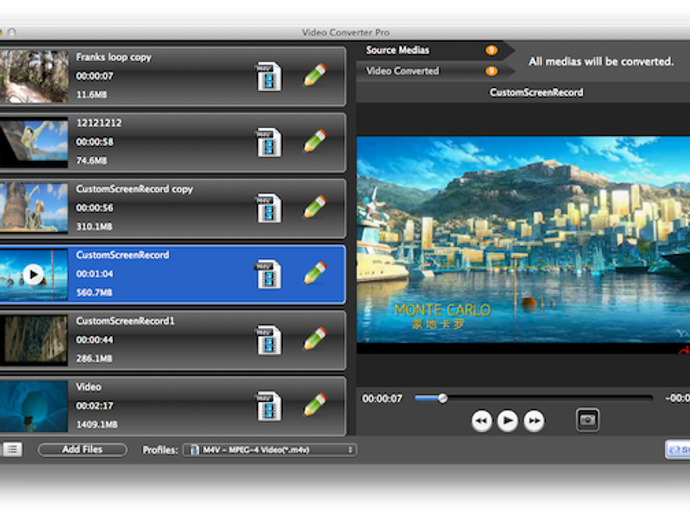Take a snapshot with the camera button
690x518 pixels.
tap(587, 420)
